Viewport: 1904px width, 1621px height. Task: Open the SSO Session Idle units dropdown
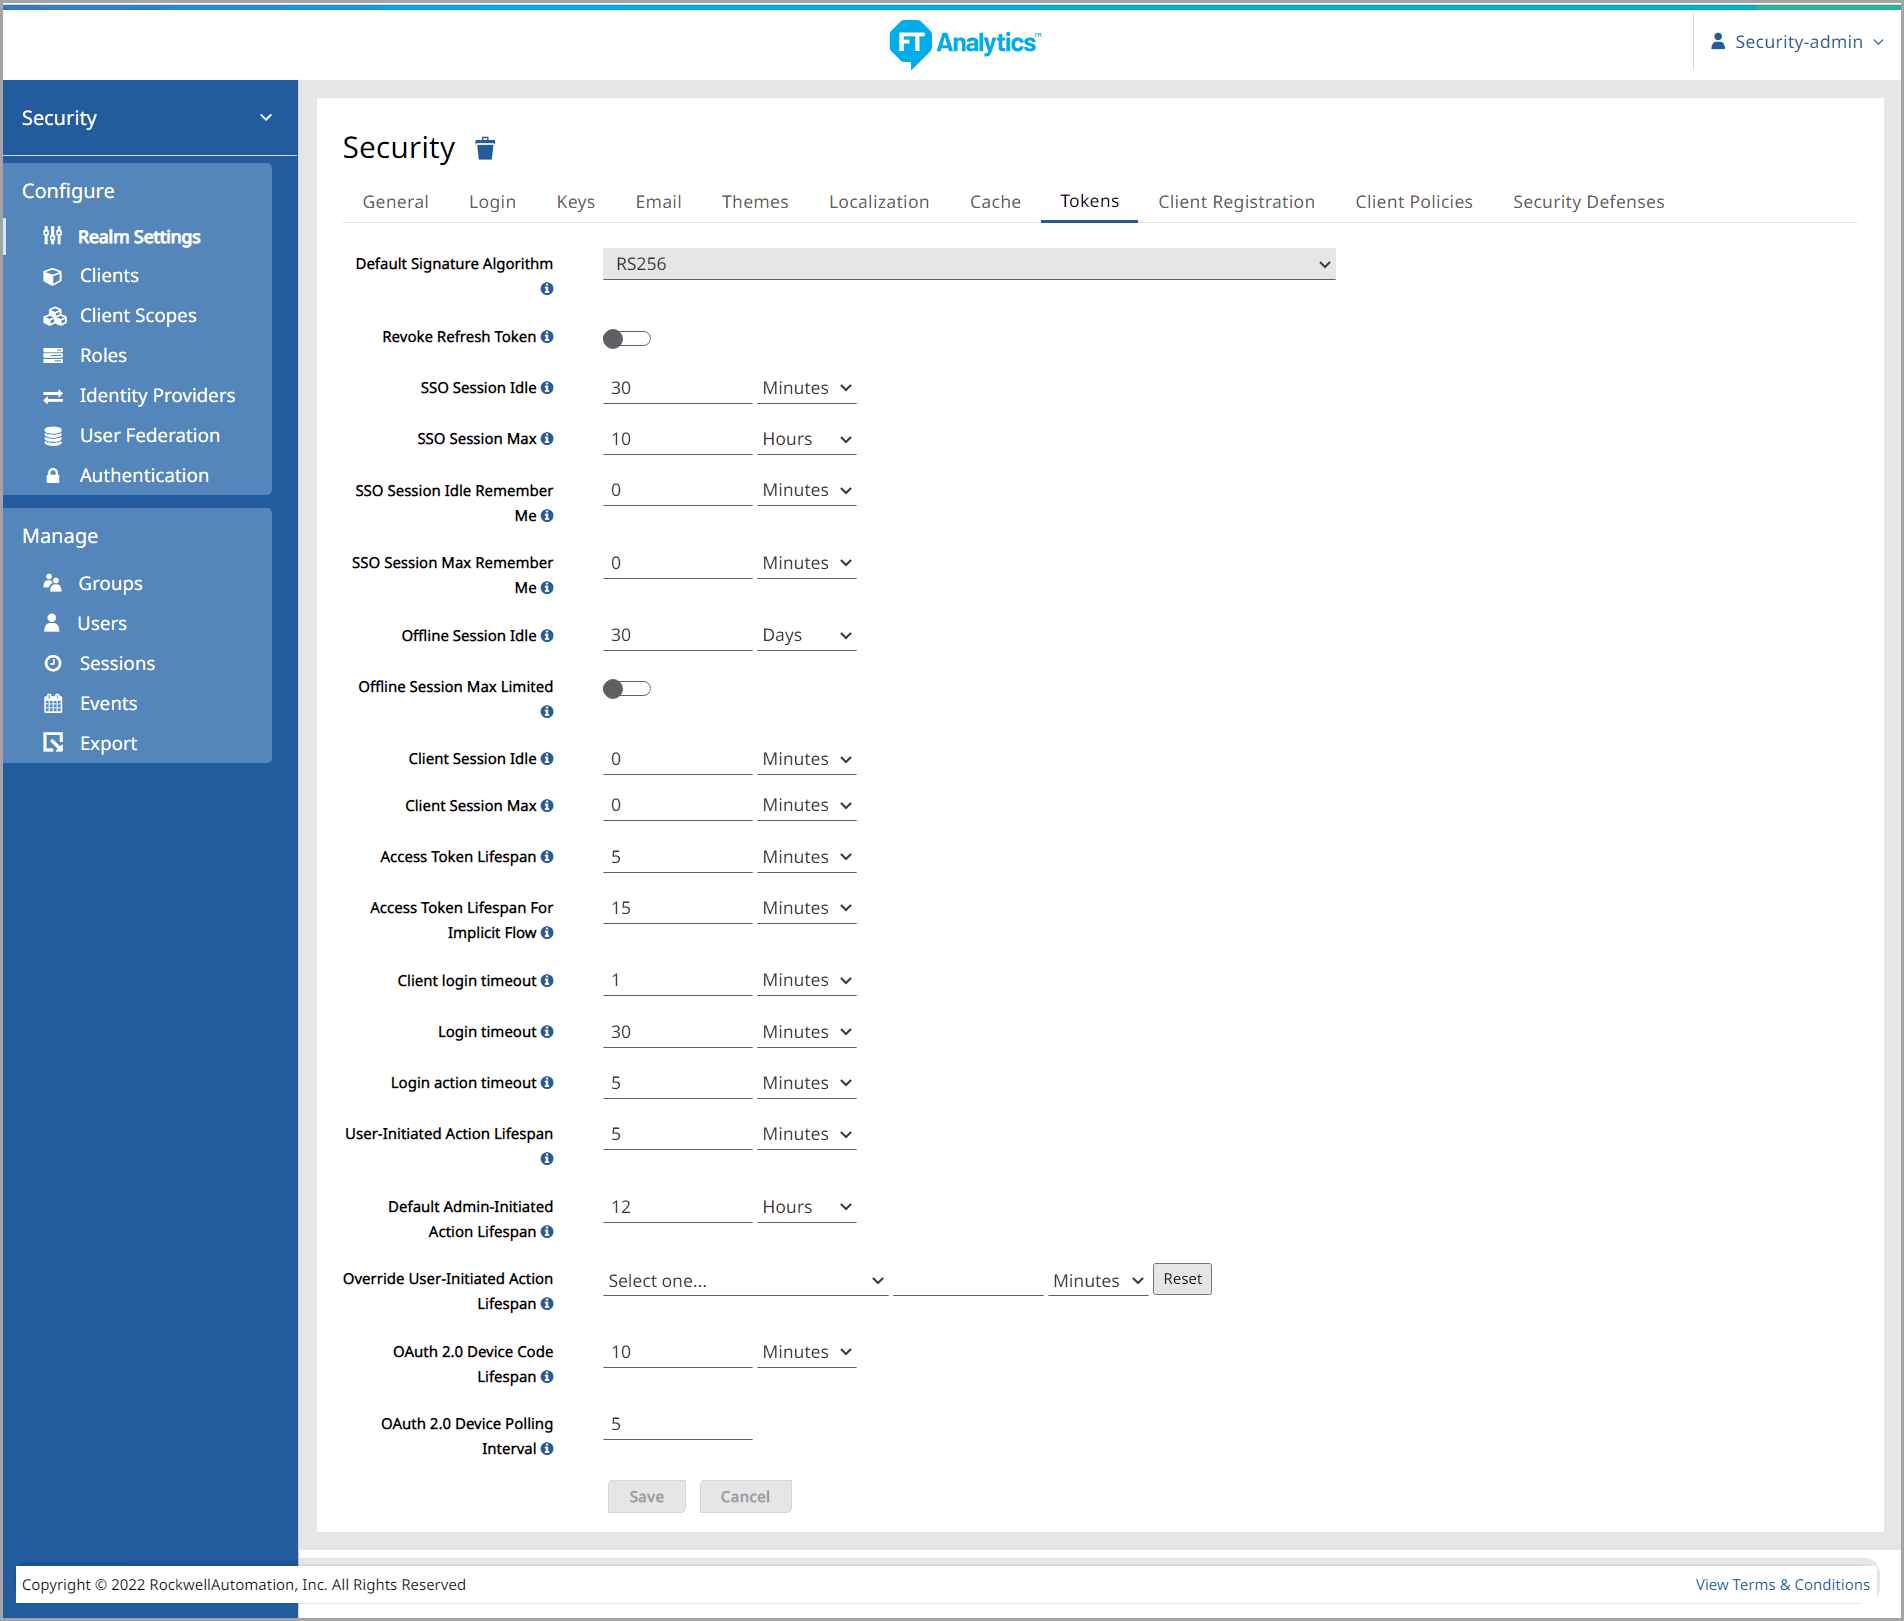[x=807, y=388]
